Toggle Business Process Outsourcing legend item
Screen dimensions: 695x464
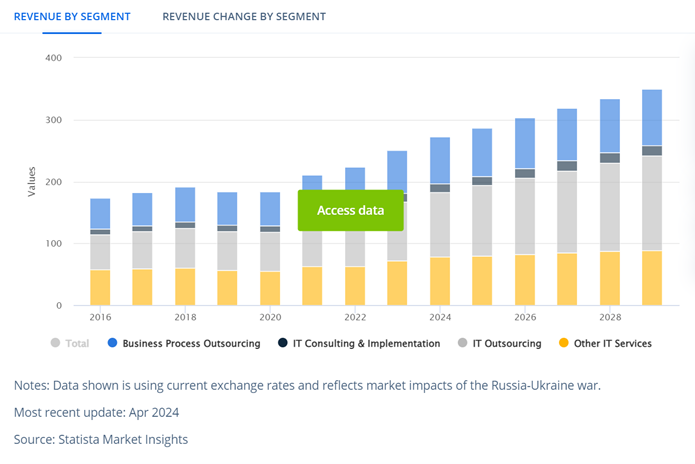coord(191,344)
